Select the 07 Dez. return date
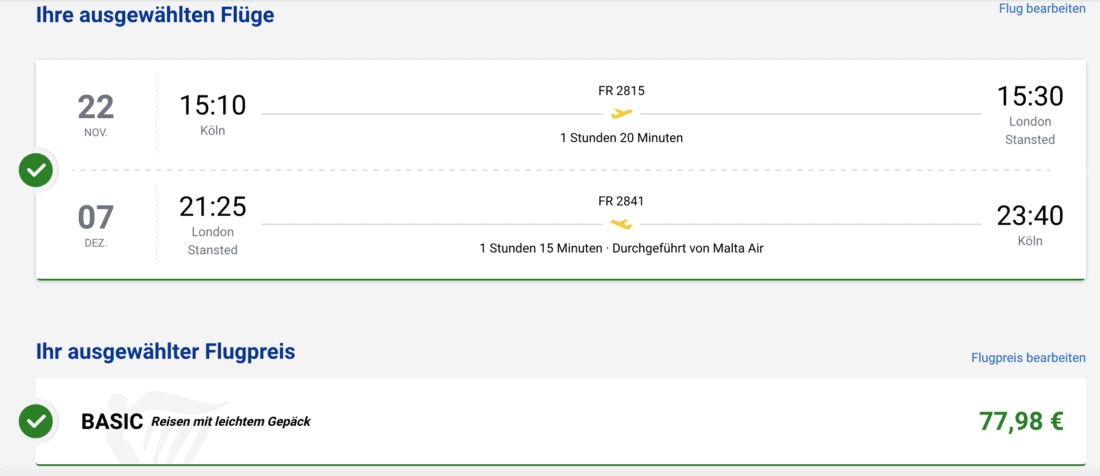The height and width of the screenshot is (476, 1100). [96, 223]
